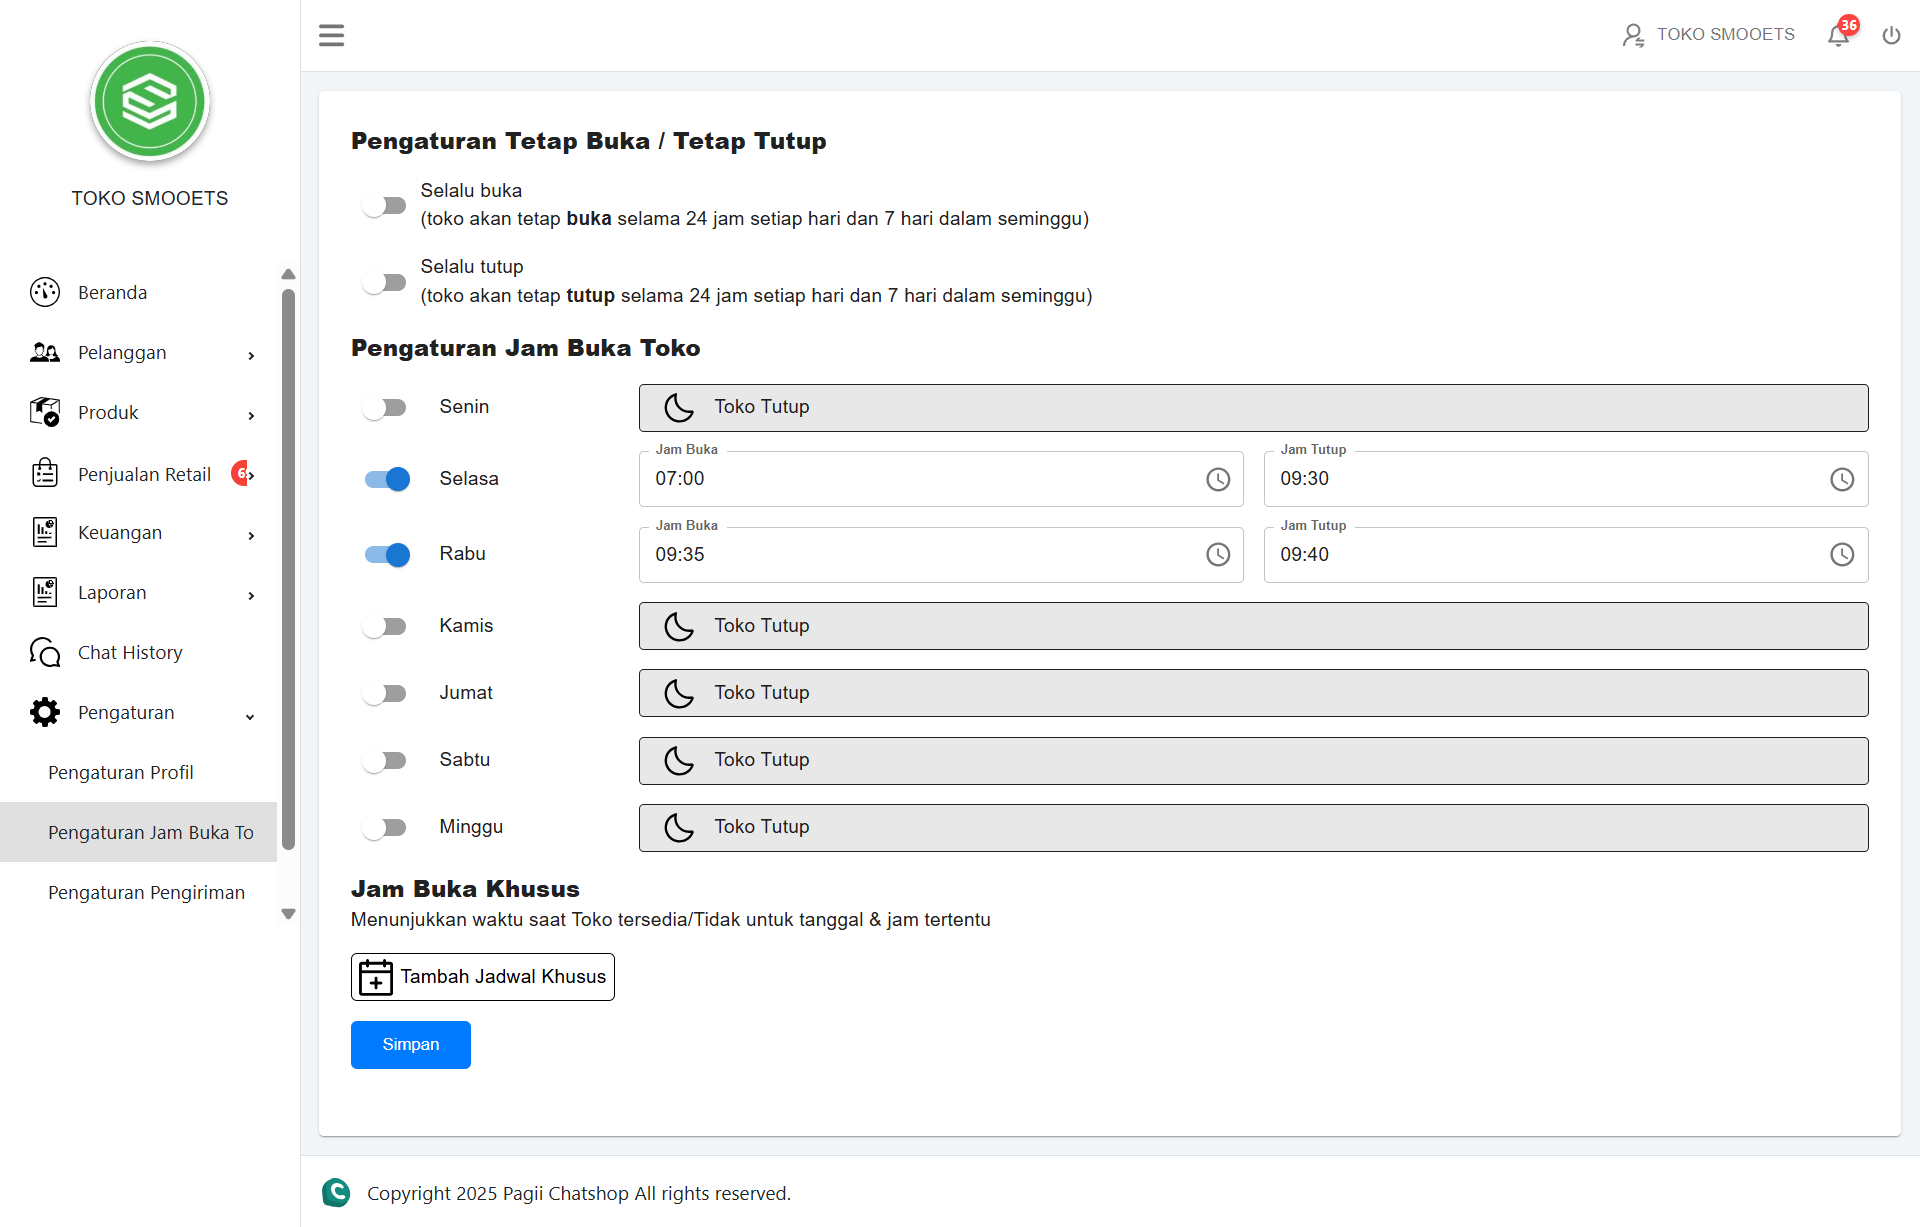Click the TOKO SMOOETS user profile icon
The width and height of the screenshot is (1920, 1227).
coord(1632,35)
